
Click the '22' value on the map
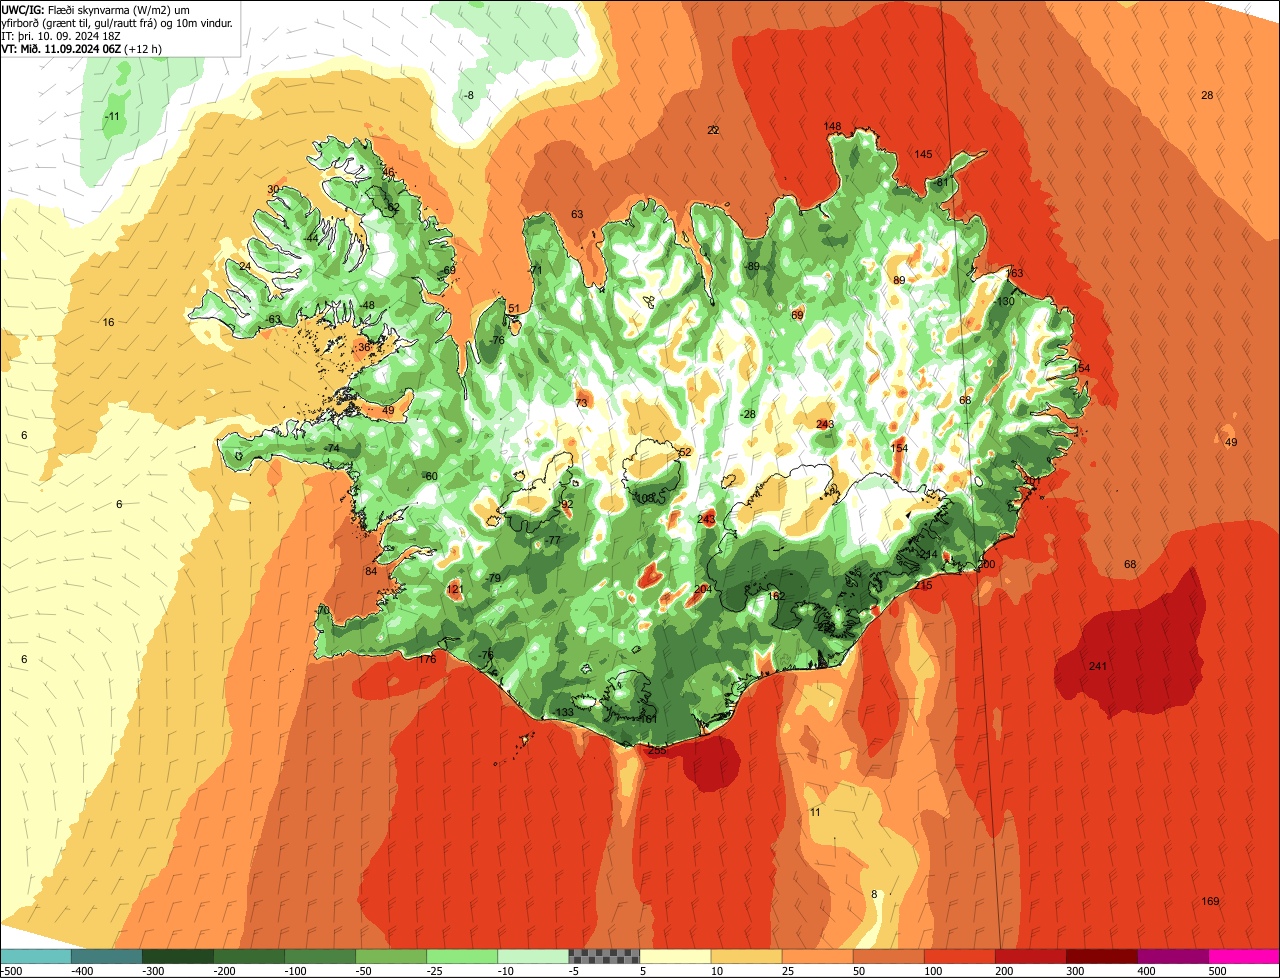(x=713, y=130)
